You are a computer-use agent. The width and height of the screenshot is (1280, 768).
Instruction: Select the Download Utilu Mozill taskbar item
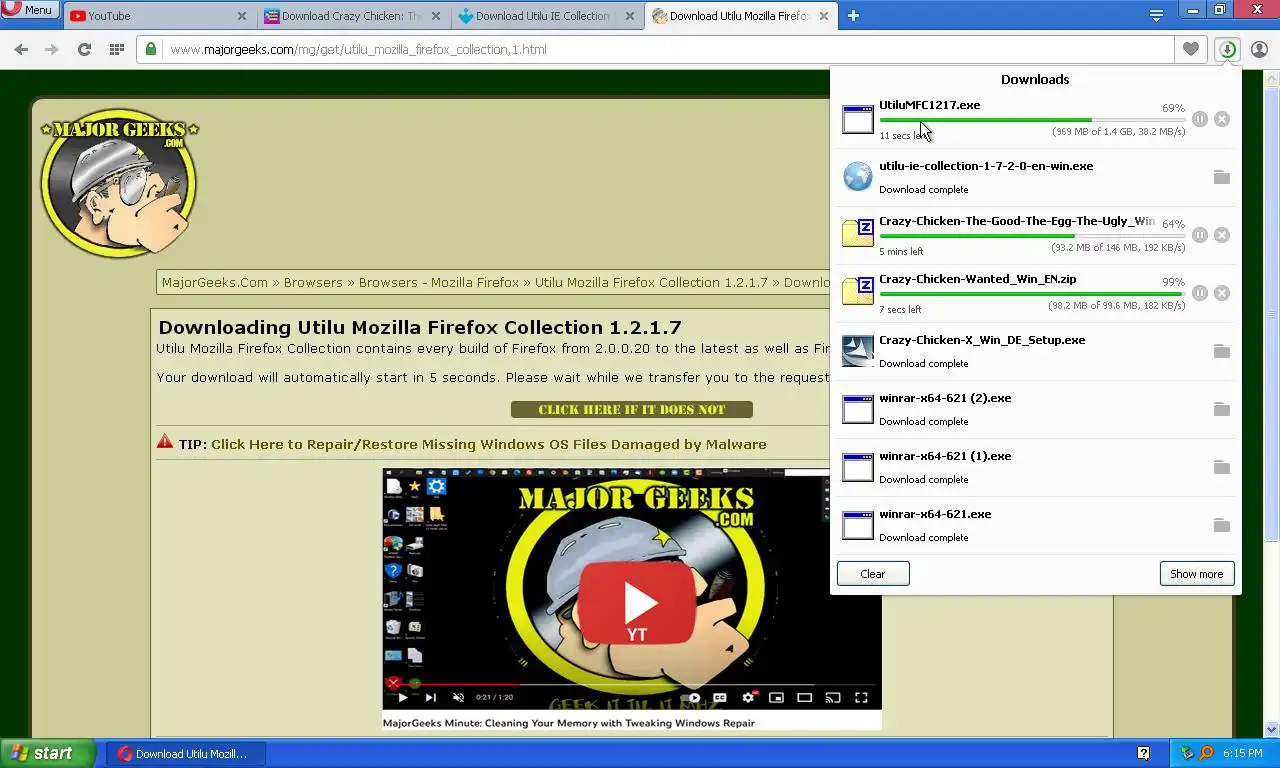(186, 754)
